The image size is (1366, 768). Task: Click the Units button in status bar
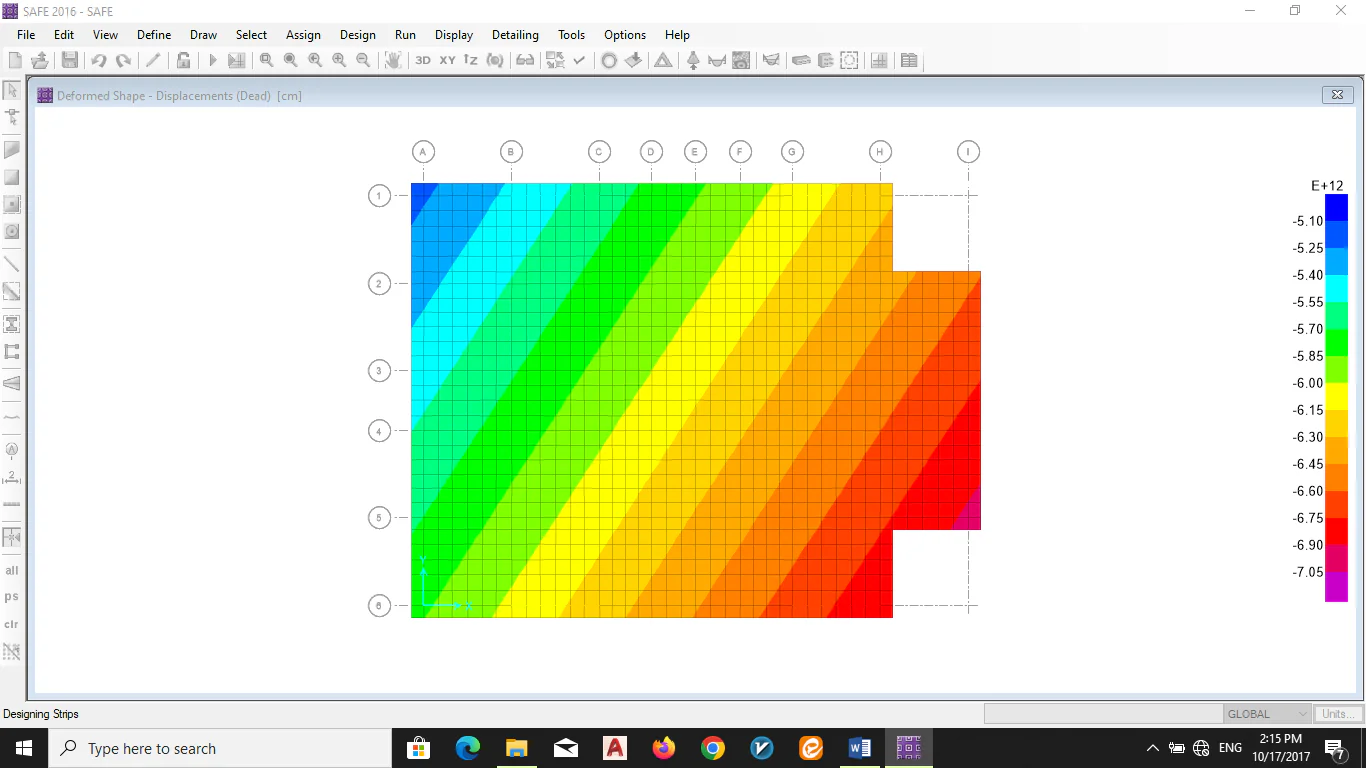click(x=1336, y=714)
